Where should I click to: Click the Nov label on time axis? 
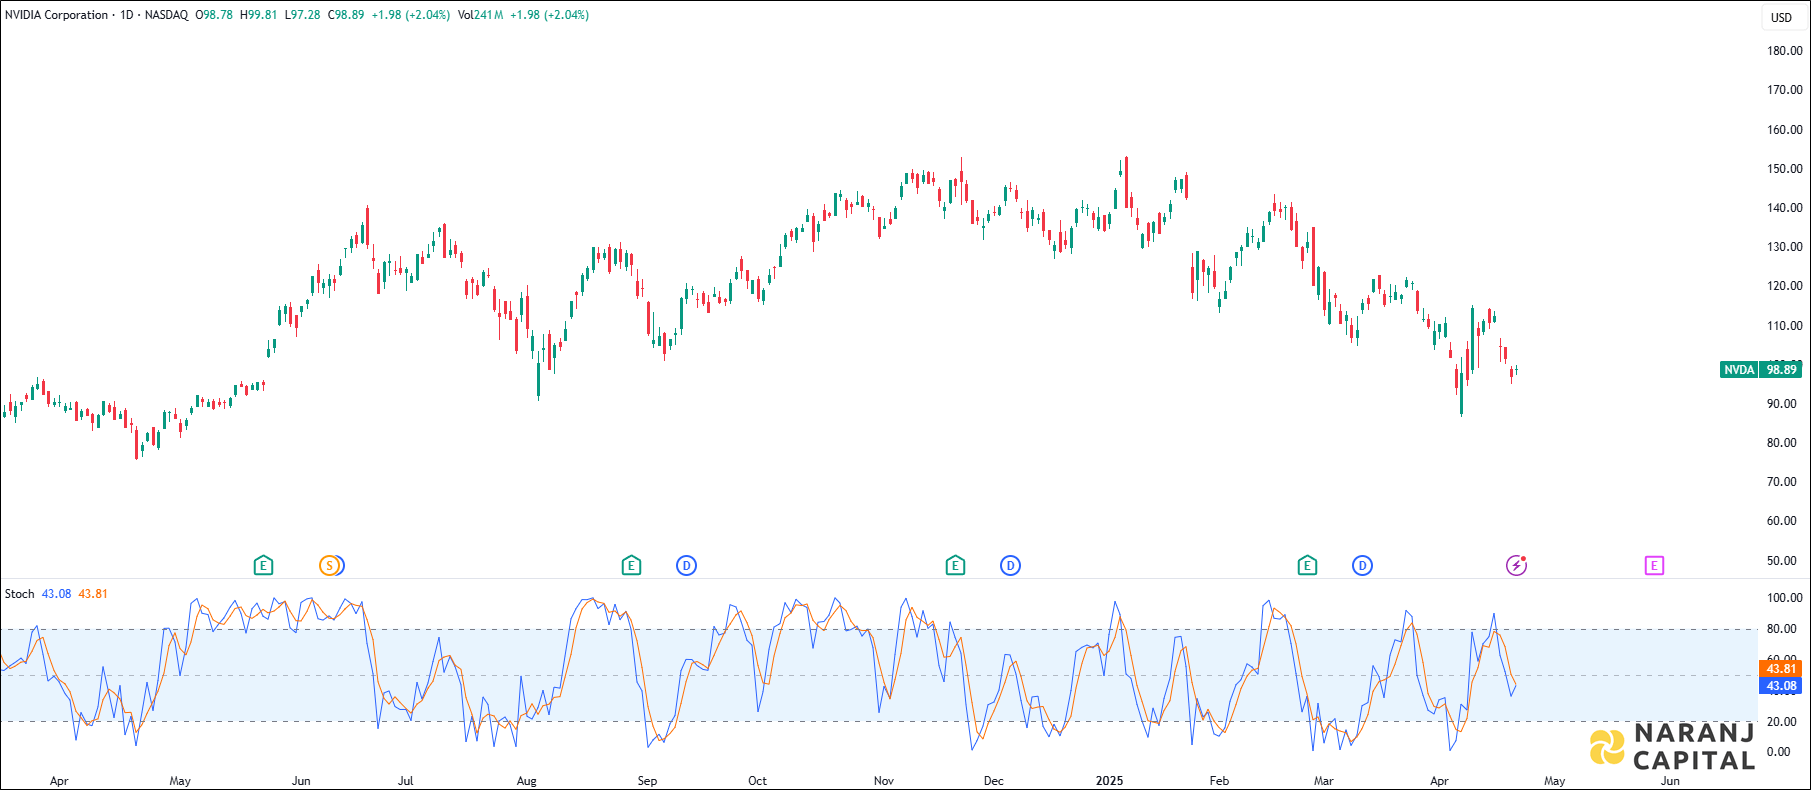coord(883,781)
